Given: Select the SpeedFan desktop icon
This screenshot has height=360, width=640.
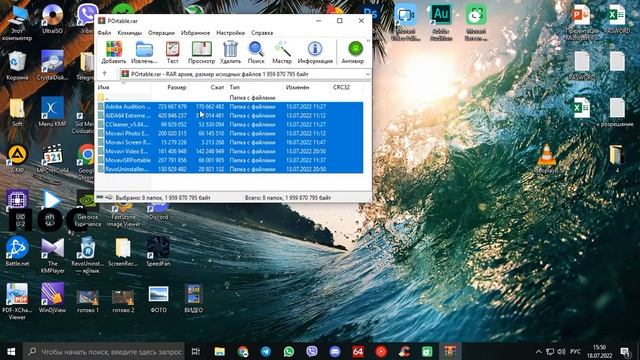Looking at the screenshot, I should tap(158, 251).
